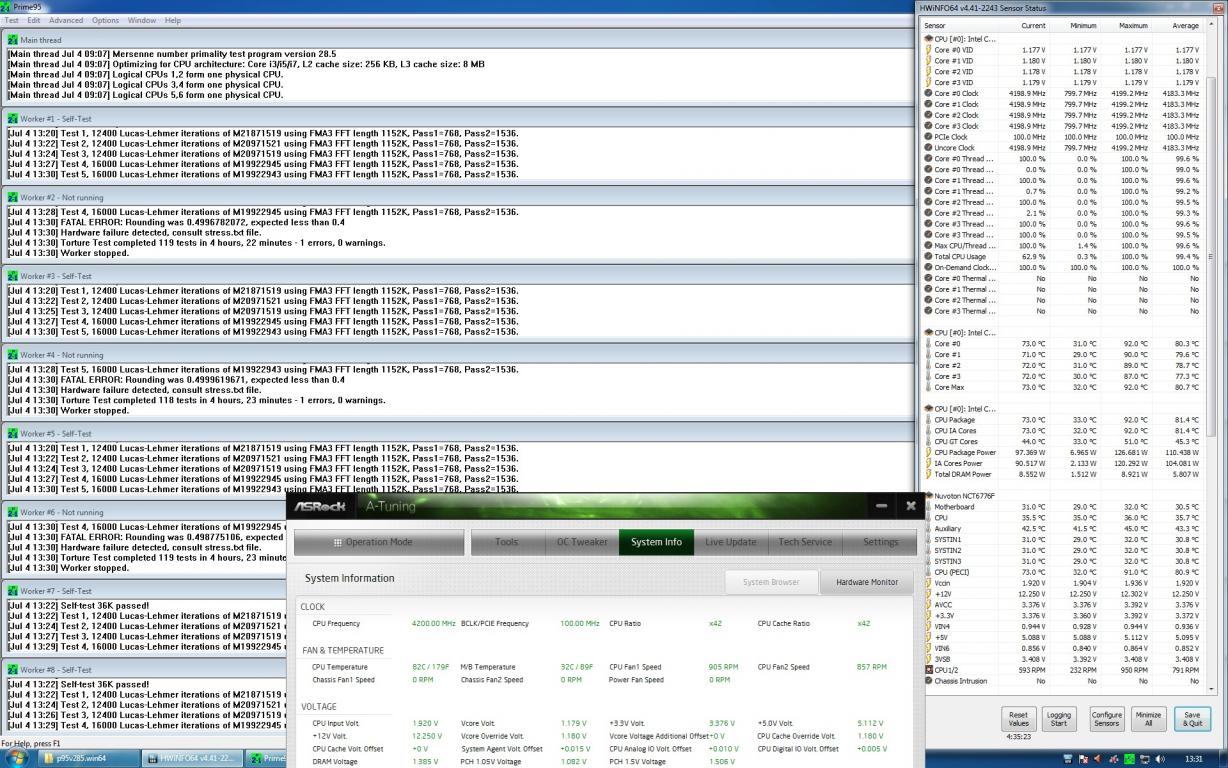
Task: Select the System Info tab in A-Tuning
Action: click(x=656, y=542)
